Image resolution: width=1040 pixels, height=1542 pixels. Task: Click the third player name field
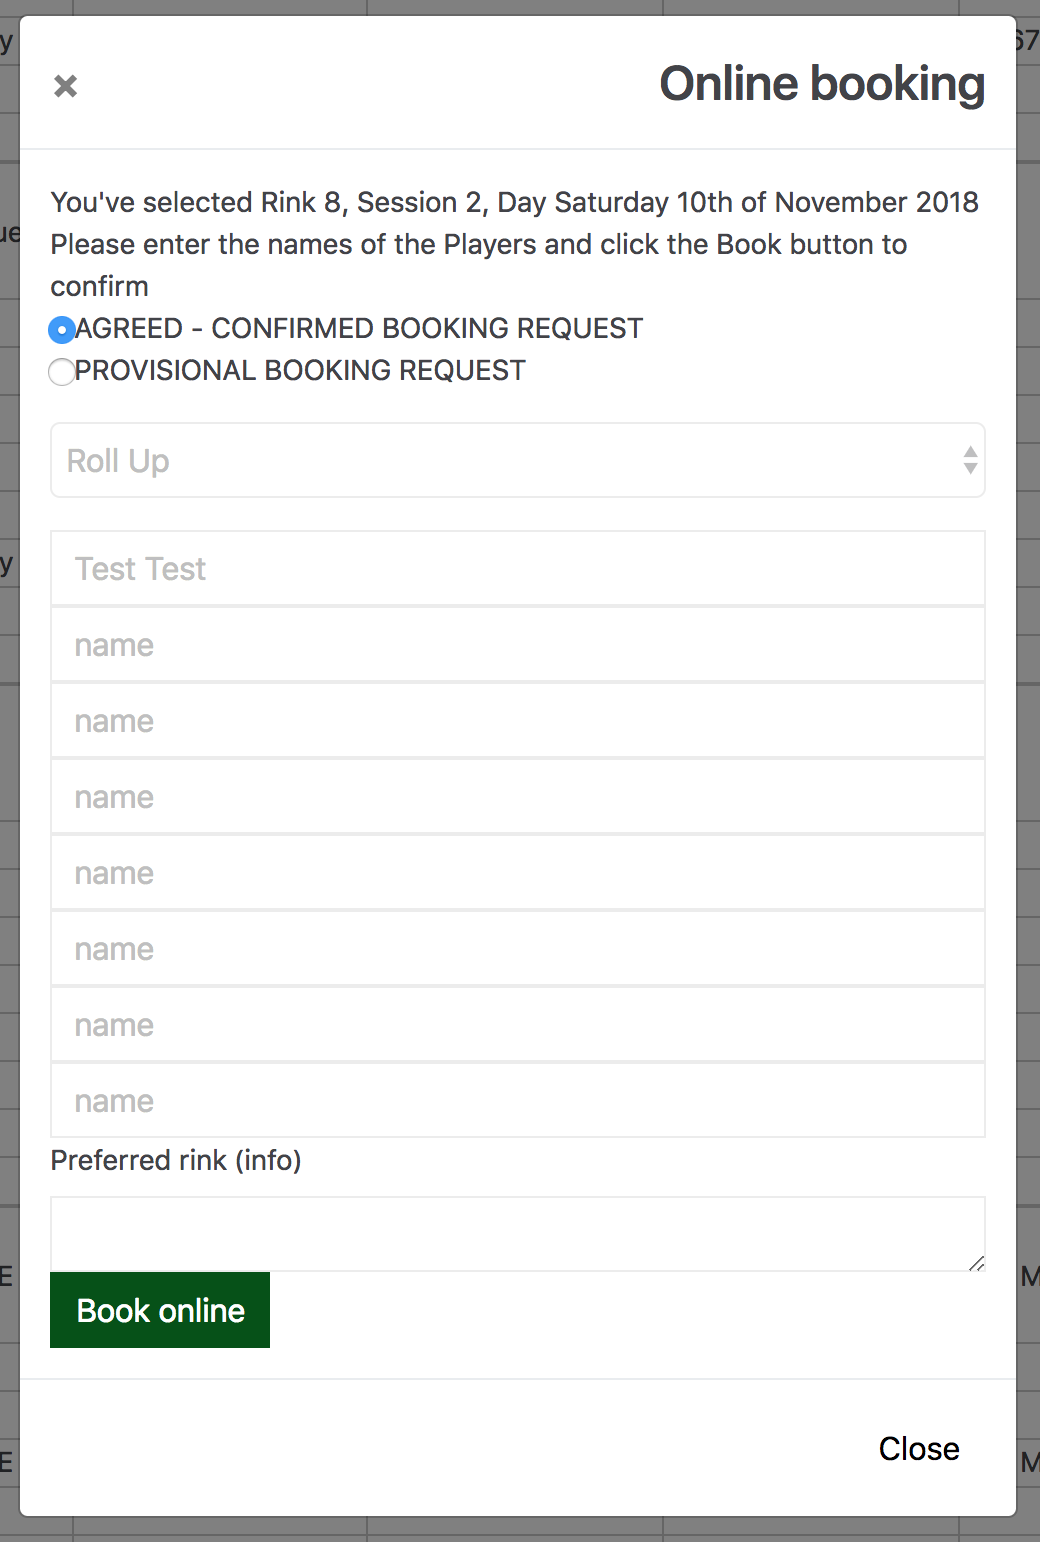pos(518,721)
